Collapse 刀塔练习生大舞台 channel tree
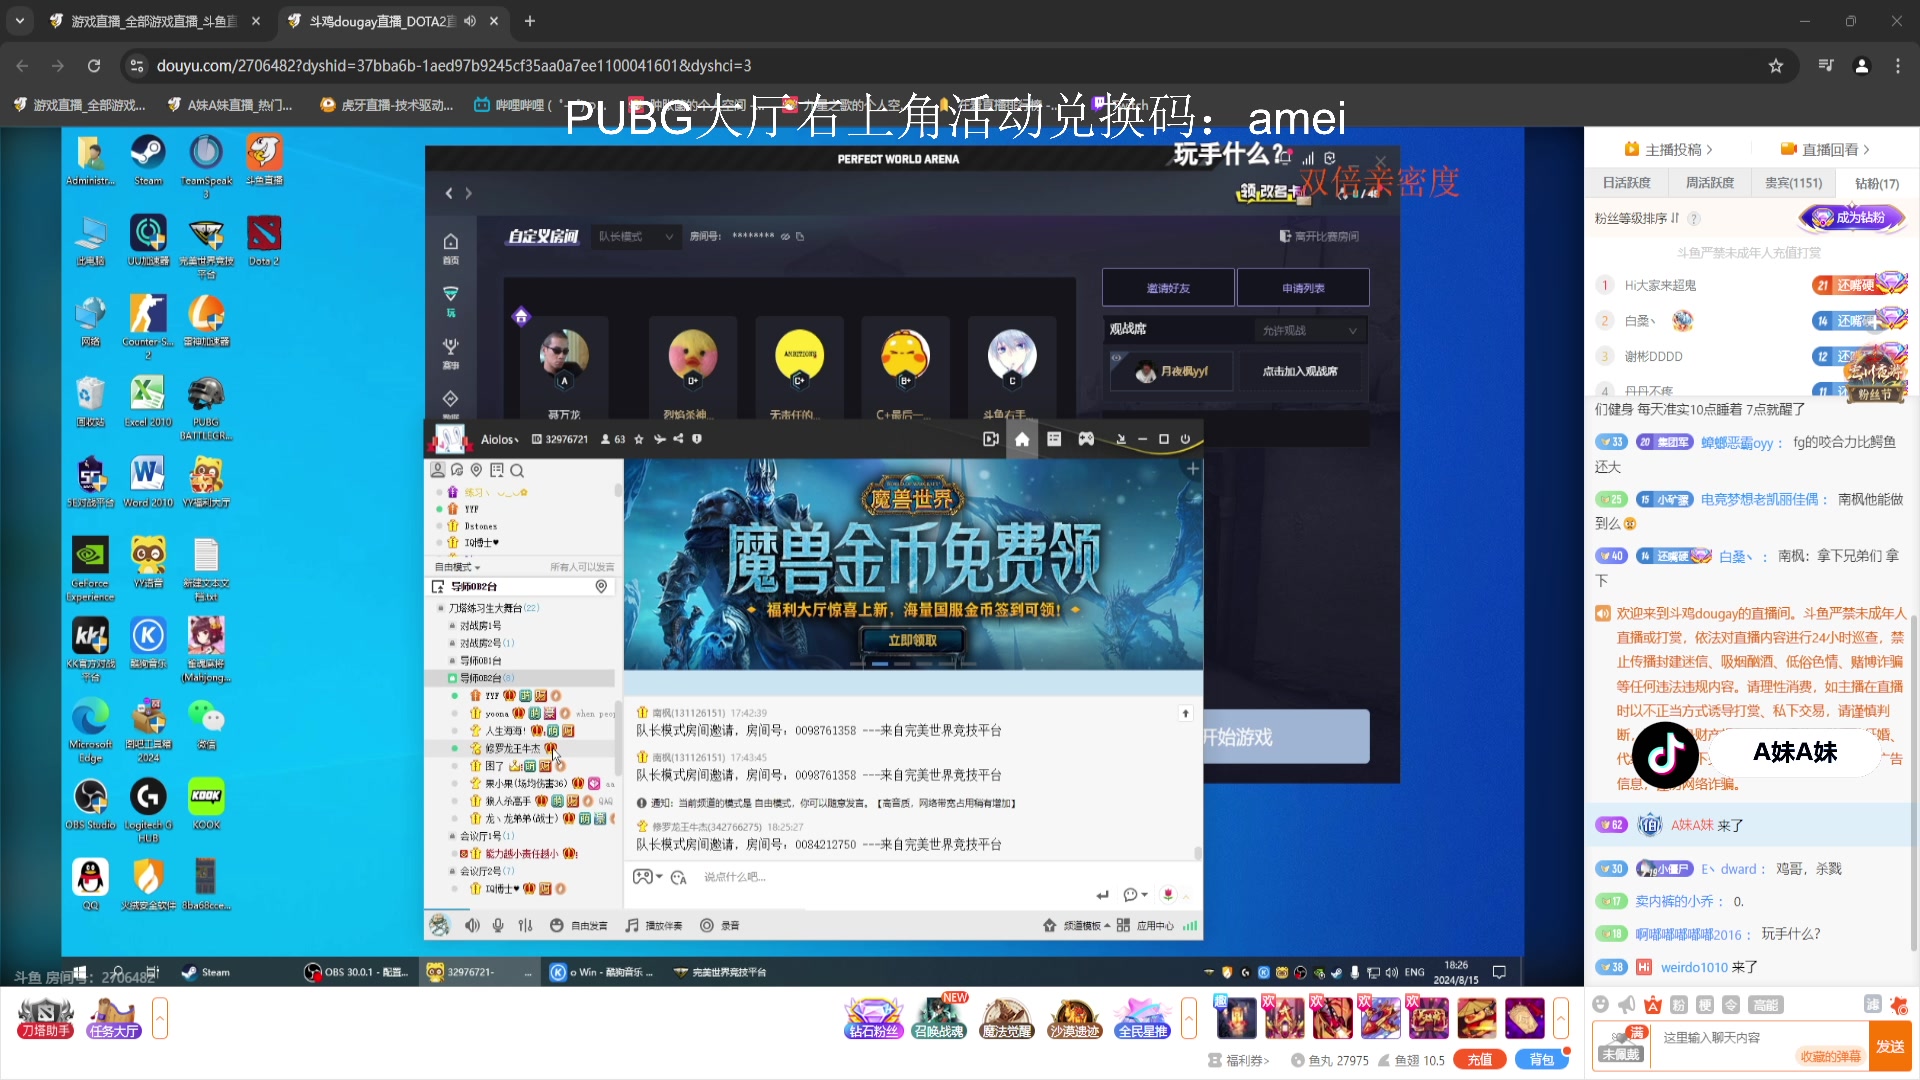 point(440,608)
